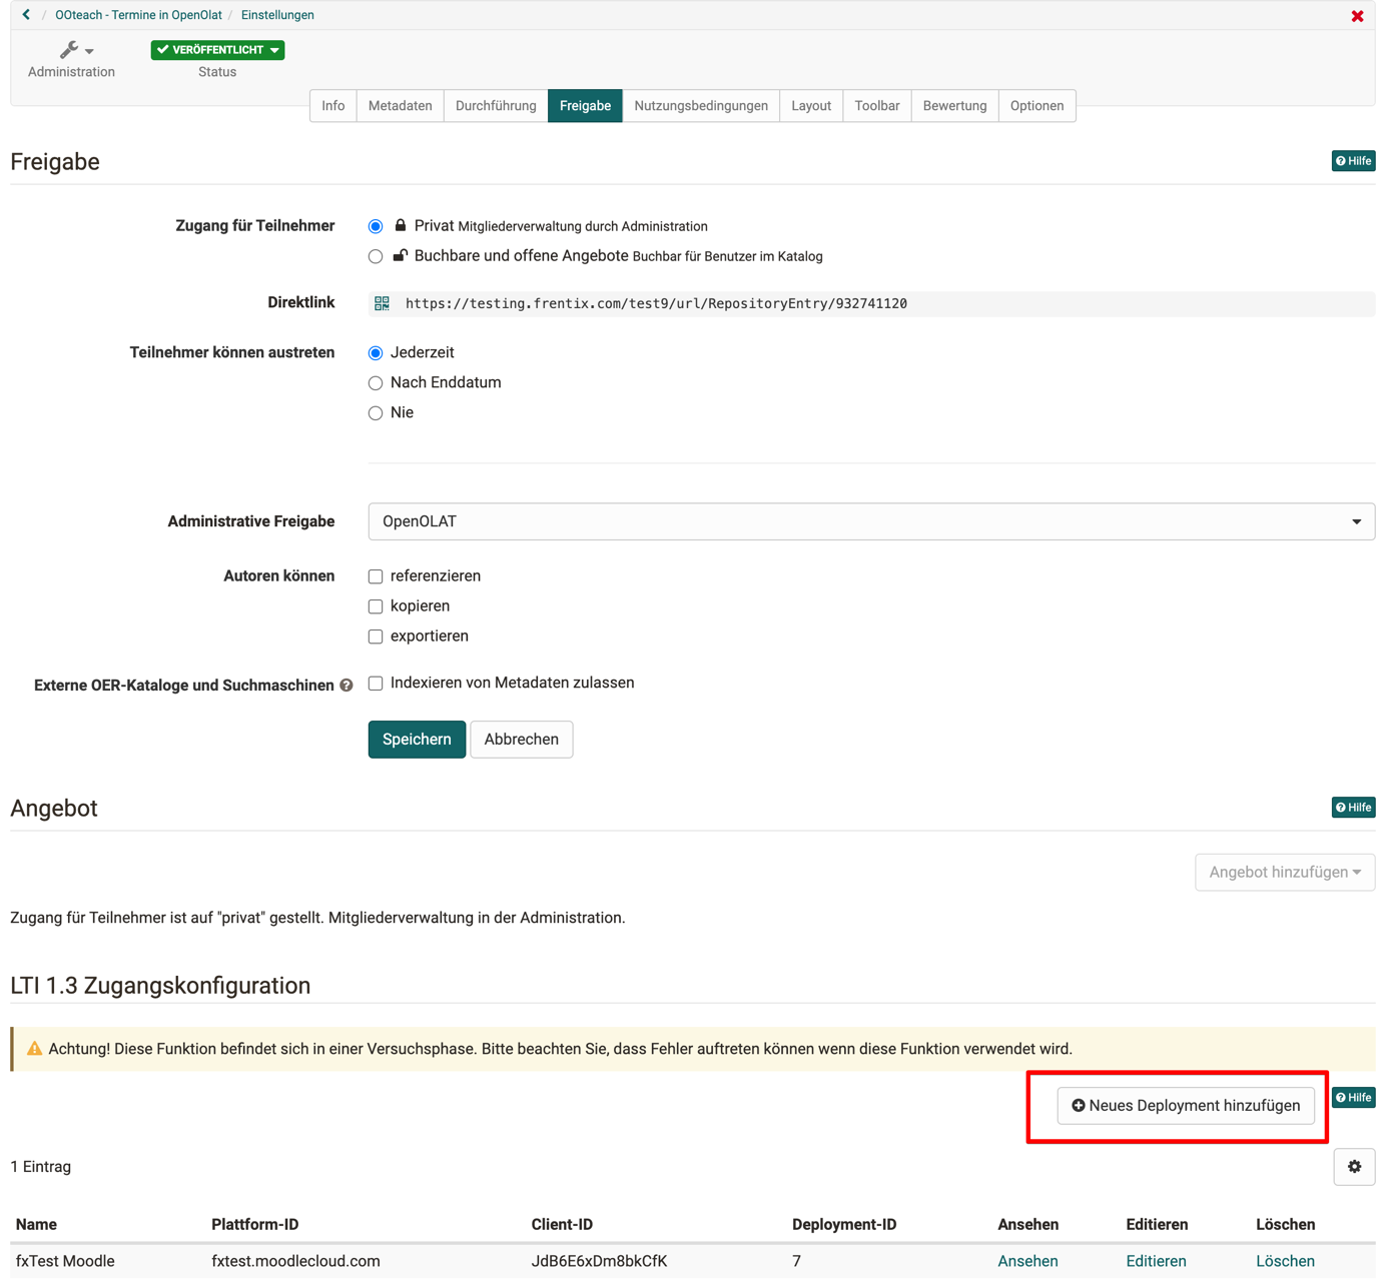
Task: Close settings with the red X
Action: (1357, 16)
